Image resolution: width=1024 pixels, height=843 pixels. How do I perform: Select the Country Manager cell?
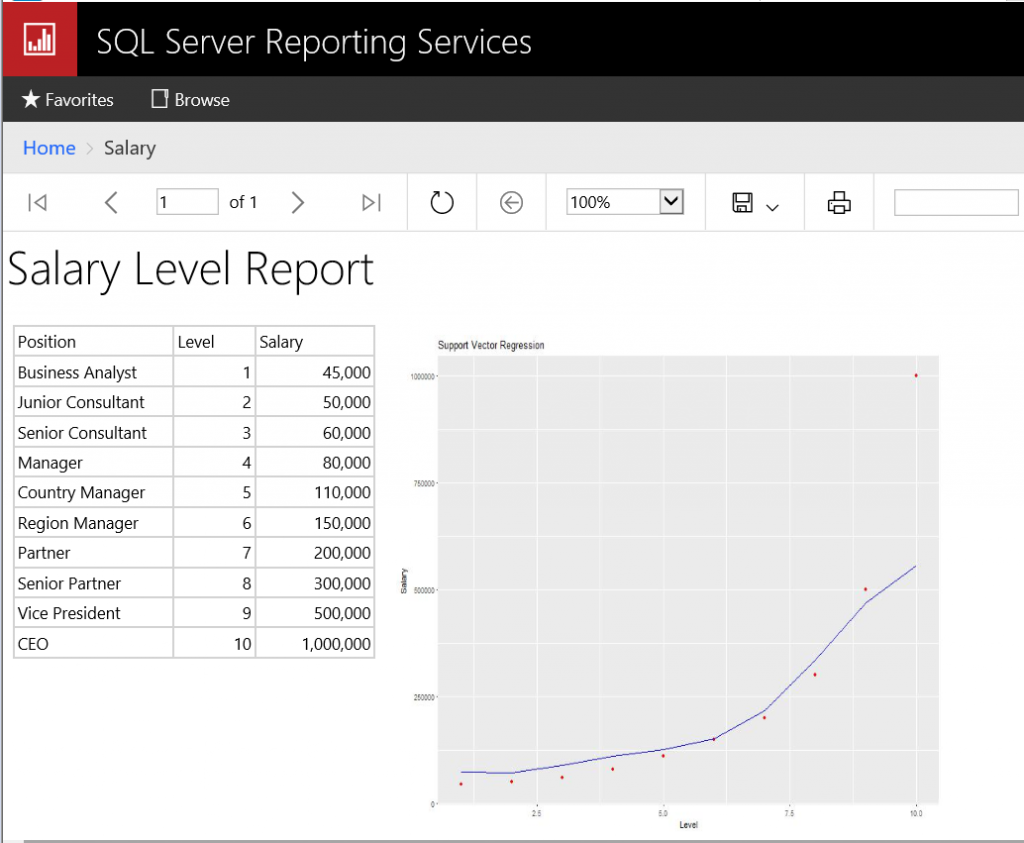[x=93, y=492]
